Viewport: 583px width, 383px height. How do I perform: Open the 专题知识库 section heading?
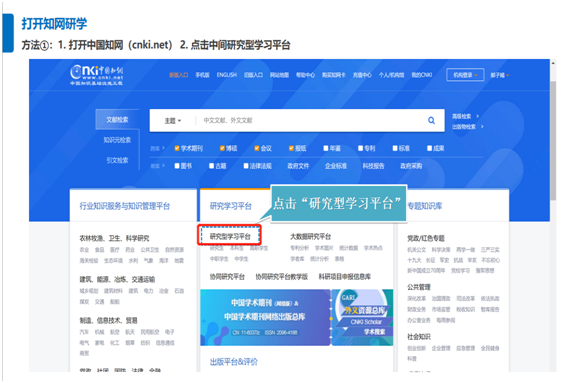tap(425, 206)
